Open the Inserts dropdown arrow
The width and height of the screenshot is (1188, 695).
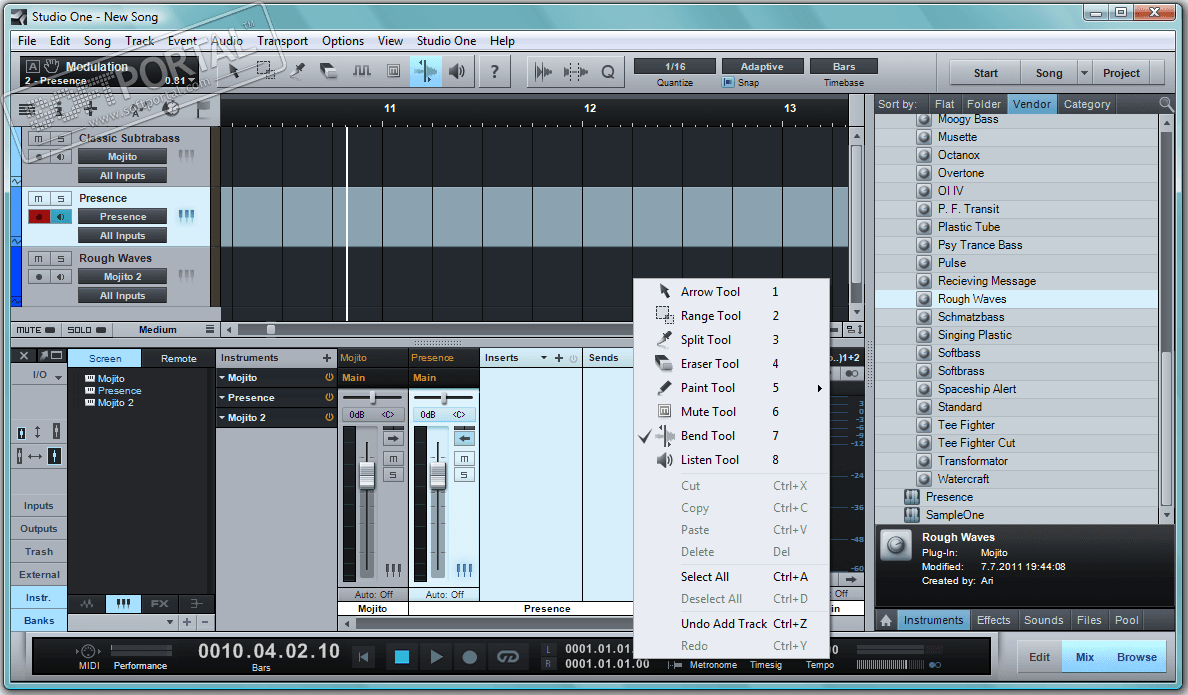coord(543,358)
